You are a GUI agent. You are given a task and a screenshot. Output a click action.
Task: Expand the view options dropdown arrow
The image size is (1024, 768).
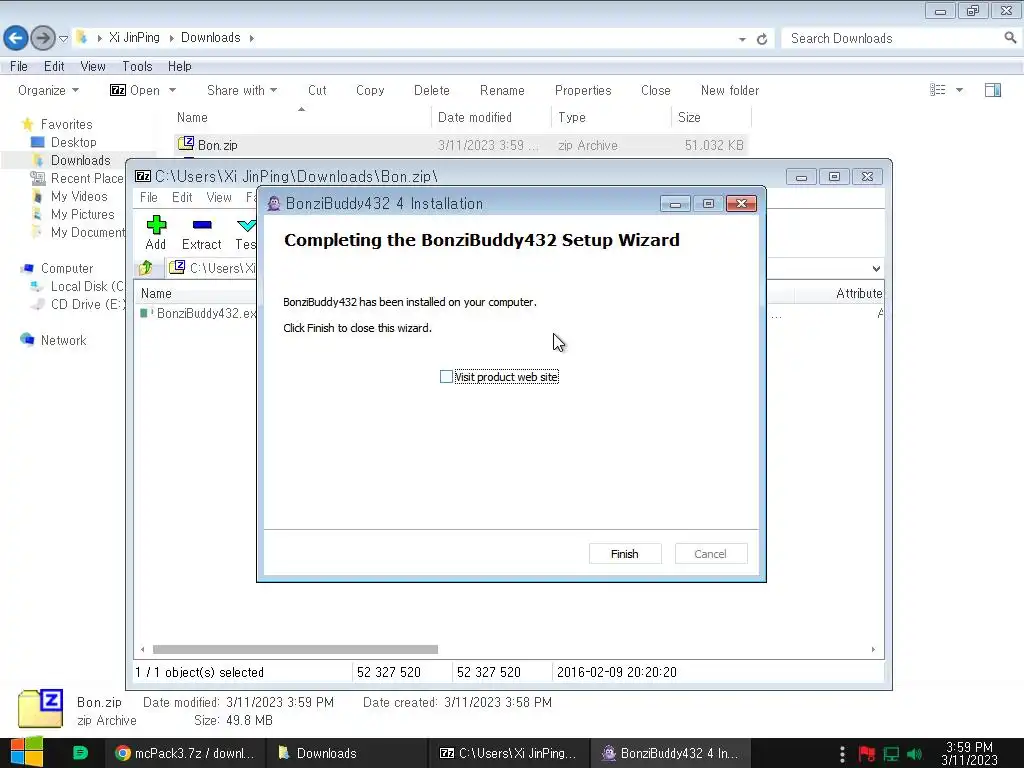959,90
